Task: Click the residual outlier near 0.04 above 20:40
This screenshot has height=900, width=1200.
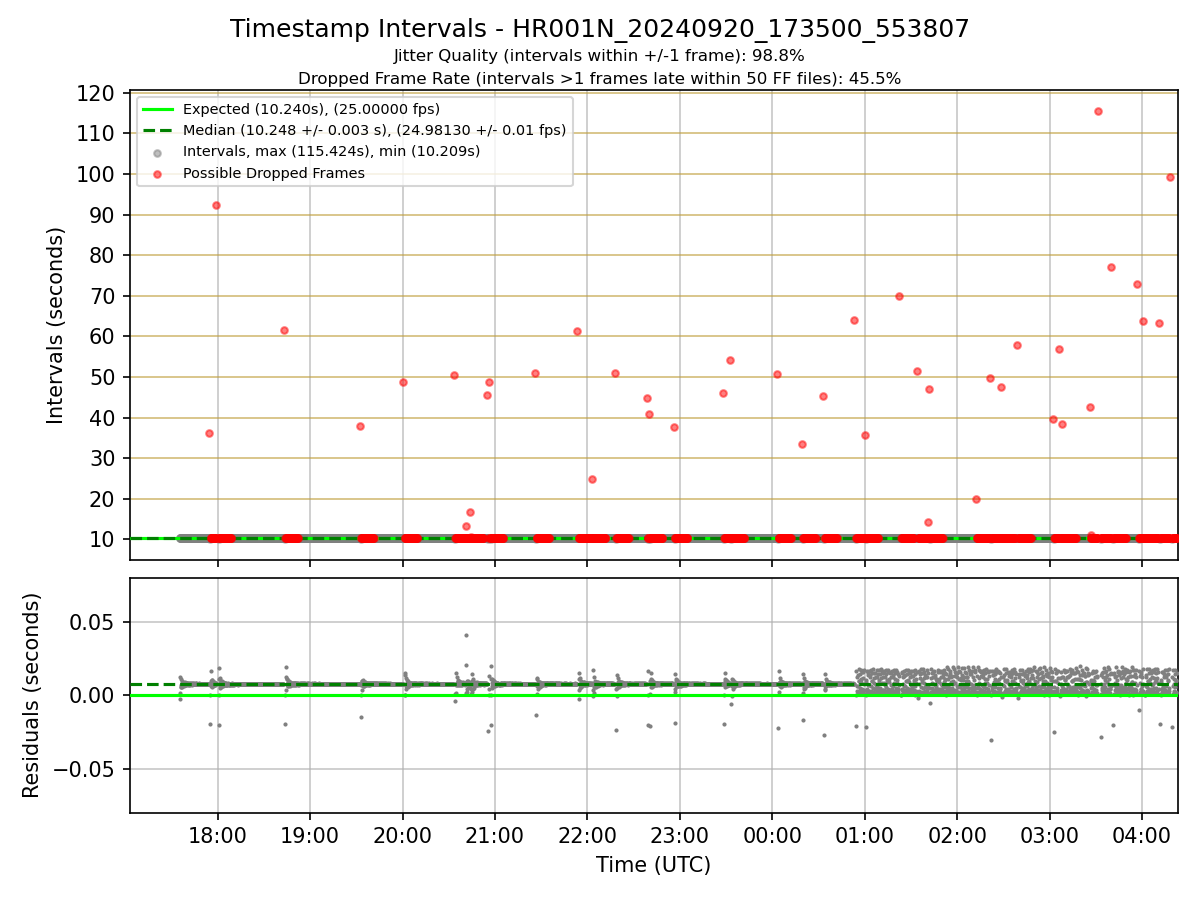Action: click(x=466, y=635)
